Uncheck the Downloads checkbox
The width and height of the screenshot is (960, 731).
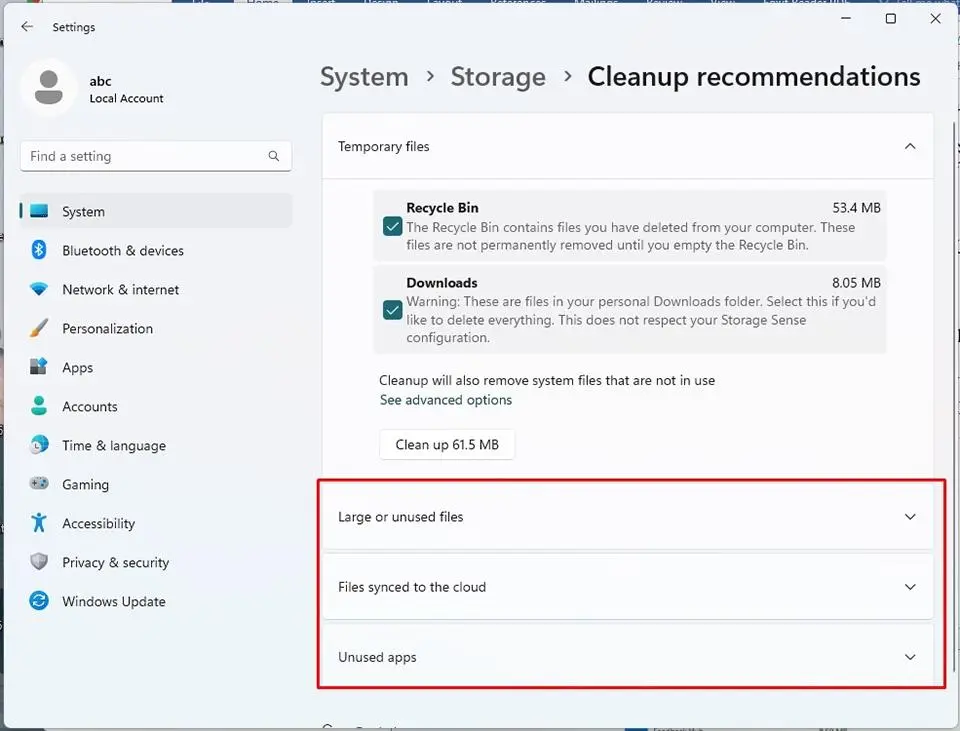(392, 310)
